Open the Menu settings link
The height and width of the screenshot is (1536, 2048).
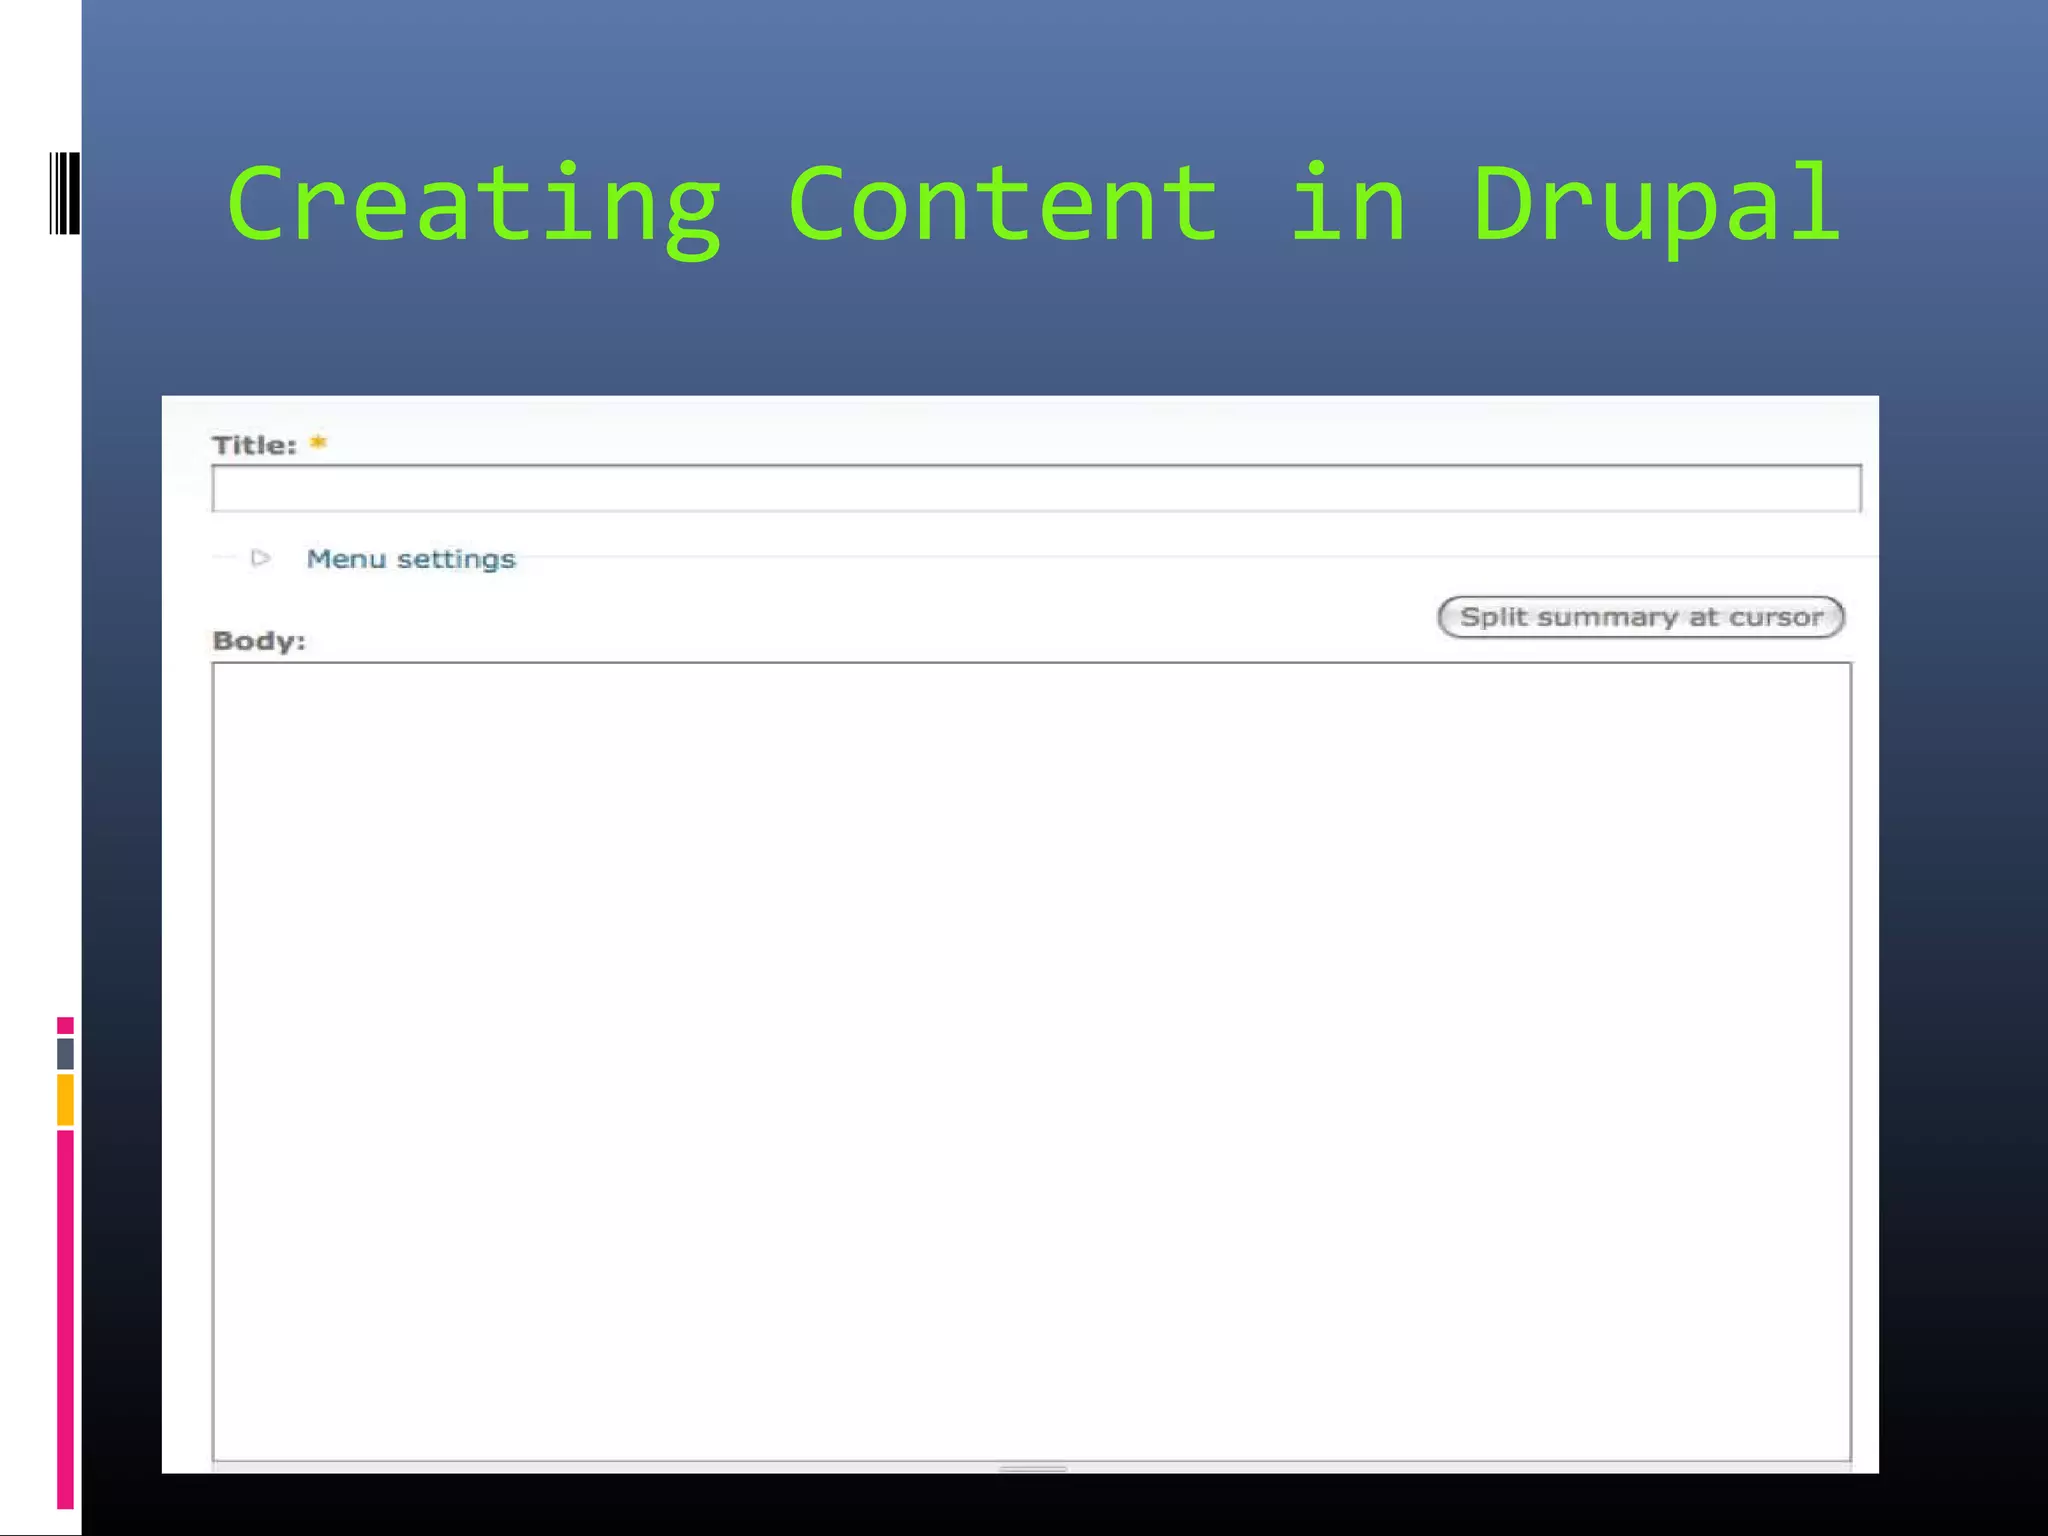point(410,559)
